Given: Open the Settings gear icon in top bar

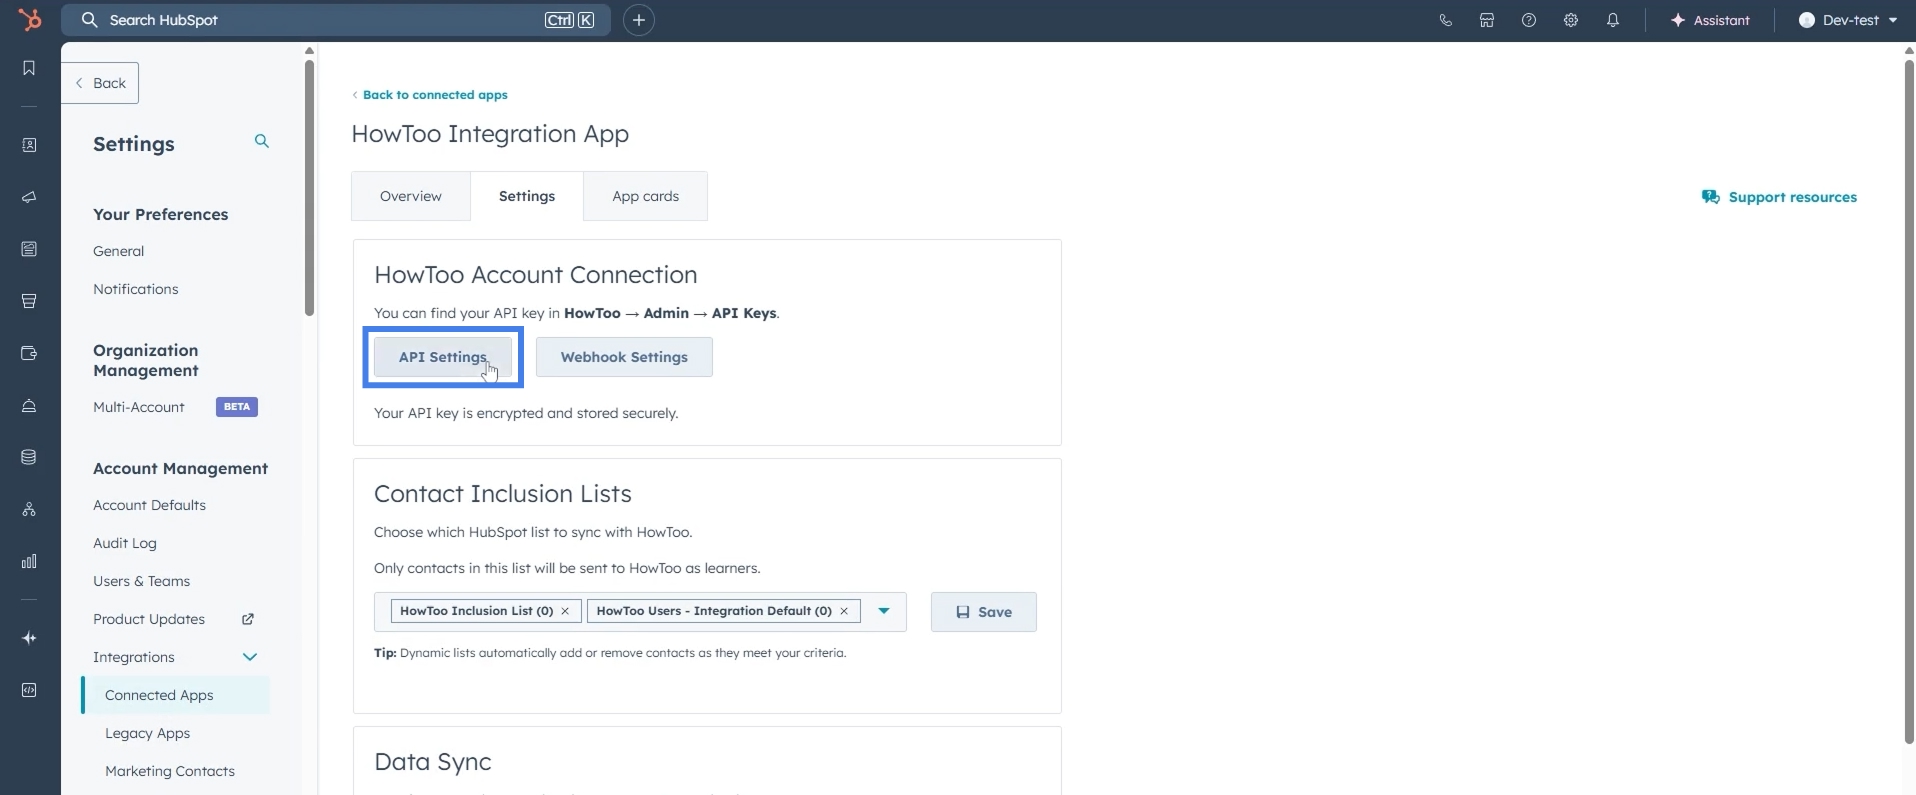Looking at the screenshot, I should pyautogui.click(x=1571, y=20).
